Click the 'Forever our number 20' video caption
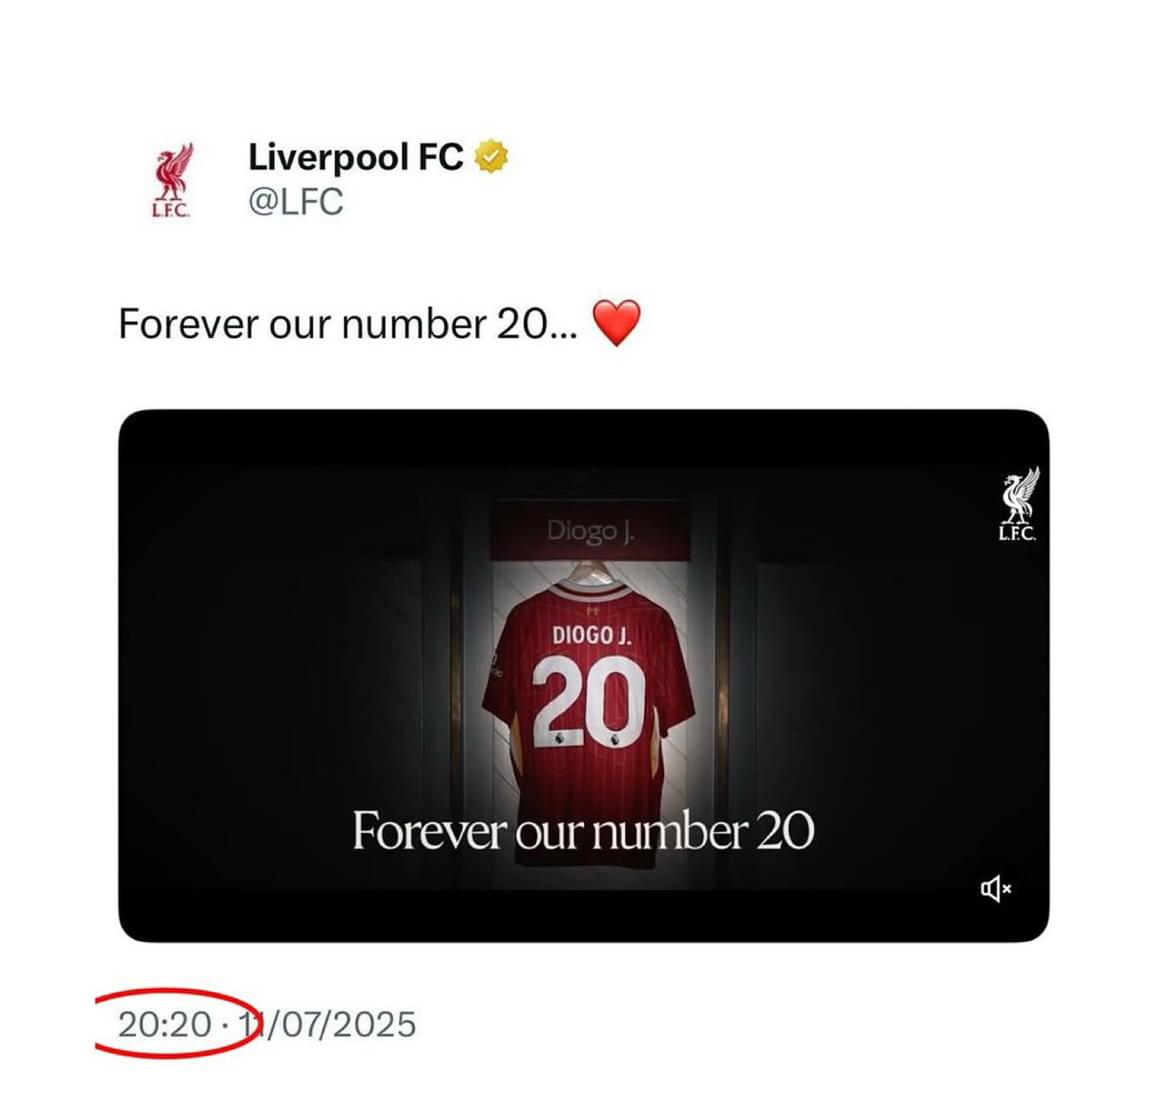The height and width of the screenshot is (1119, 1169). click(x=583, y=830)
